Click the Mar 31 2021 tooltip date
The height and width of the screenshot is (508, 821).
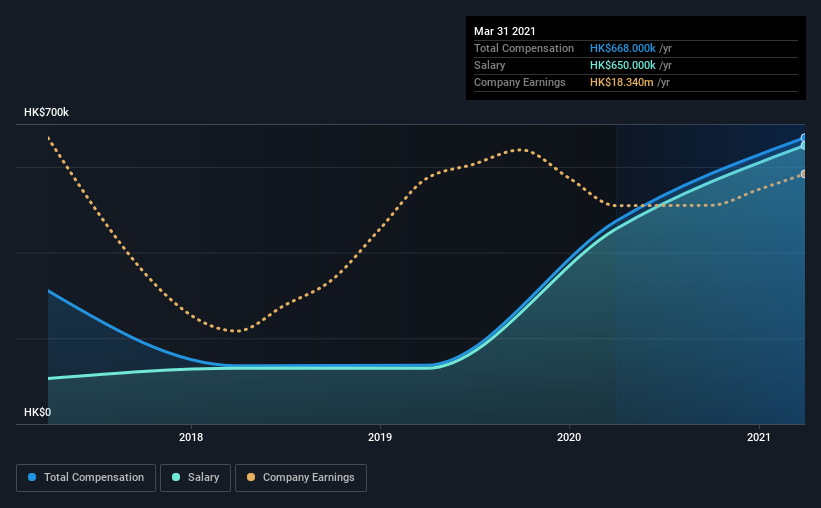[505, 31]
